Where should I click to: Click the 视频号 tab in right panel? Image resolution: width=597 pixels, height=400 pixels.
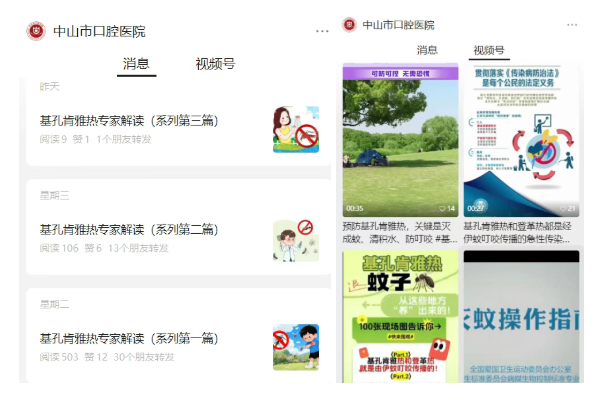[489, 50]
